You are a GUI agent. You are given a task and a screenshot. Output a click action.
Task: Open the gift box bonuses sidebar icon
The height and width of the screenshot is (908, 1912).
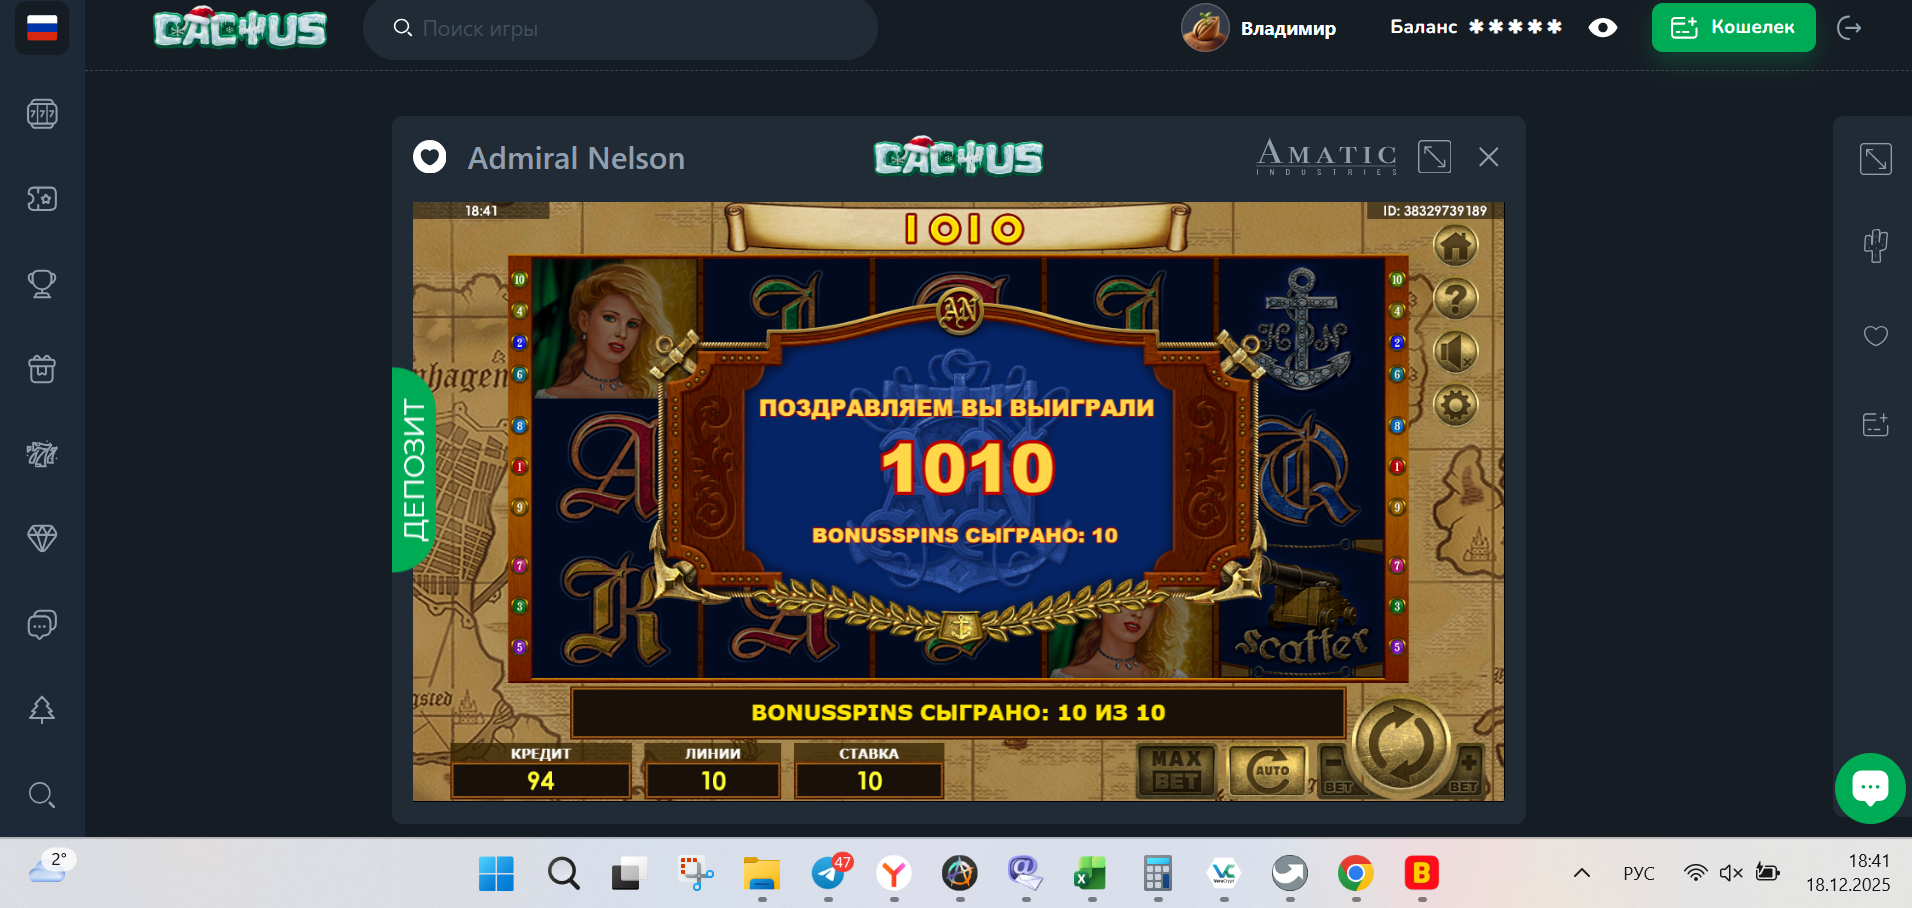tap(42, 369)
